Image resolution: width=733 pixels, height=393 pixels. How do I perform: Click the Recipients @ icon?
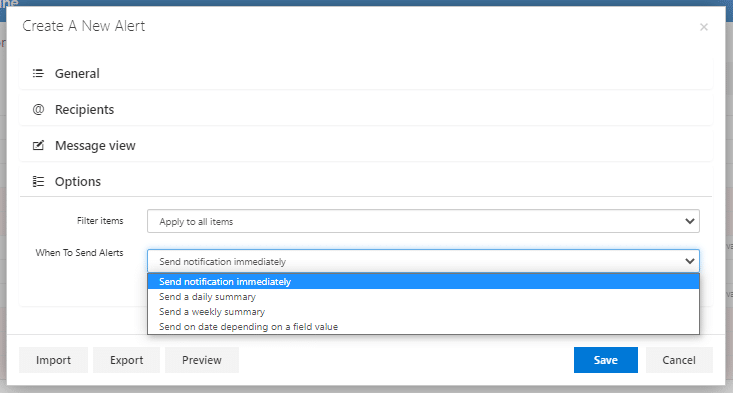pyautogui.click(x=38, y=109)
